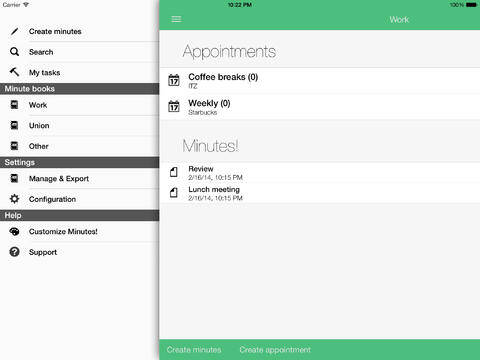
Task: Click the Work title in the header
Action: click(x=399, y=19)
